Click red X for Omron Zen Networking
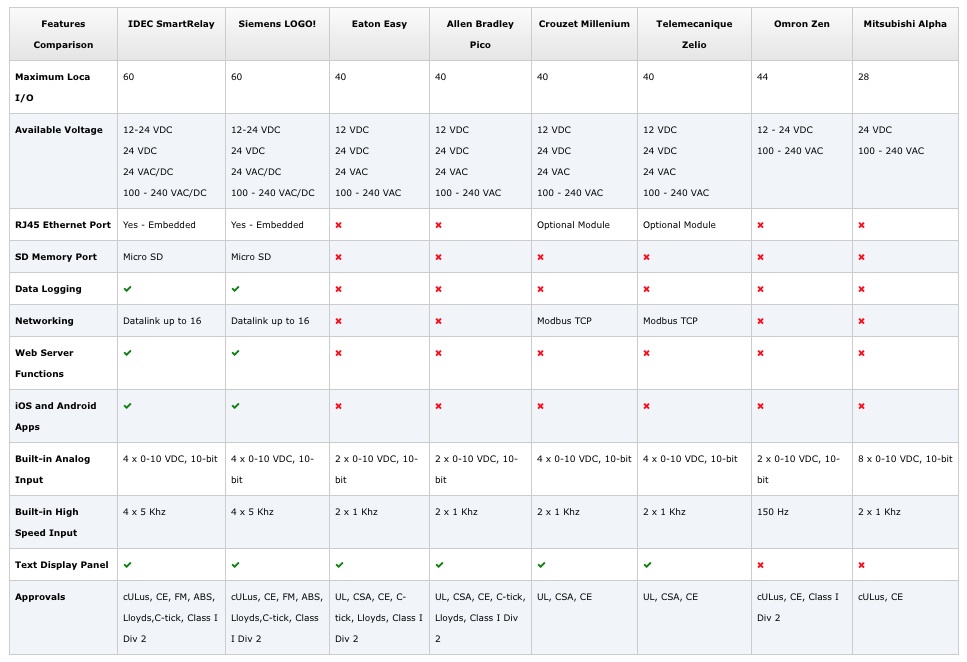The width and height of the screenshot is (967, 662). tap(760, 321)
